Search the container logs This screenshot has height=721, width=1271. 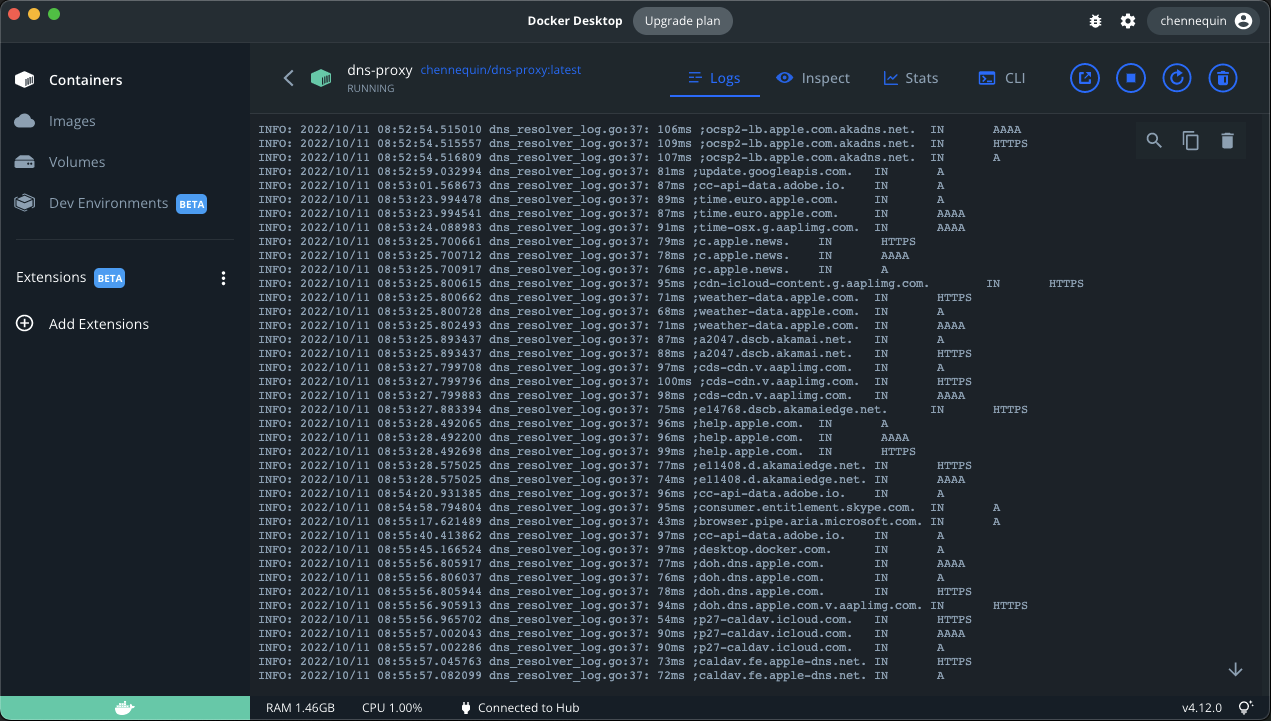(1154, 141)
